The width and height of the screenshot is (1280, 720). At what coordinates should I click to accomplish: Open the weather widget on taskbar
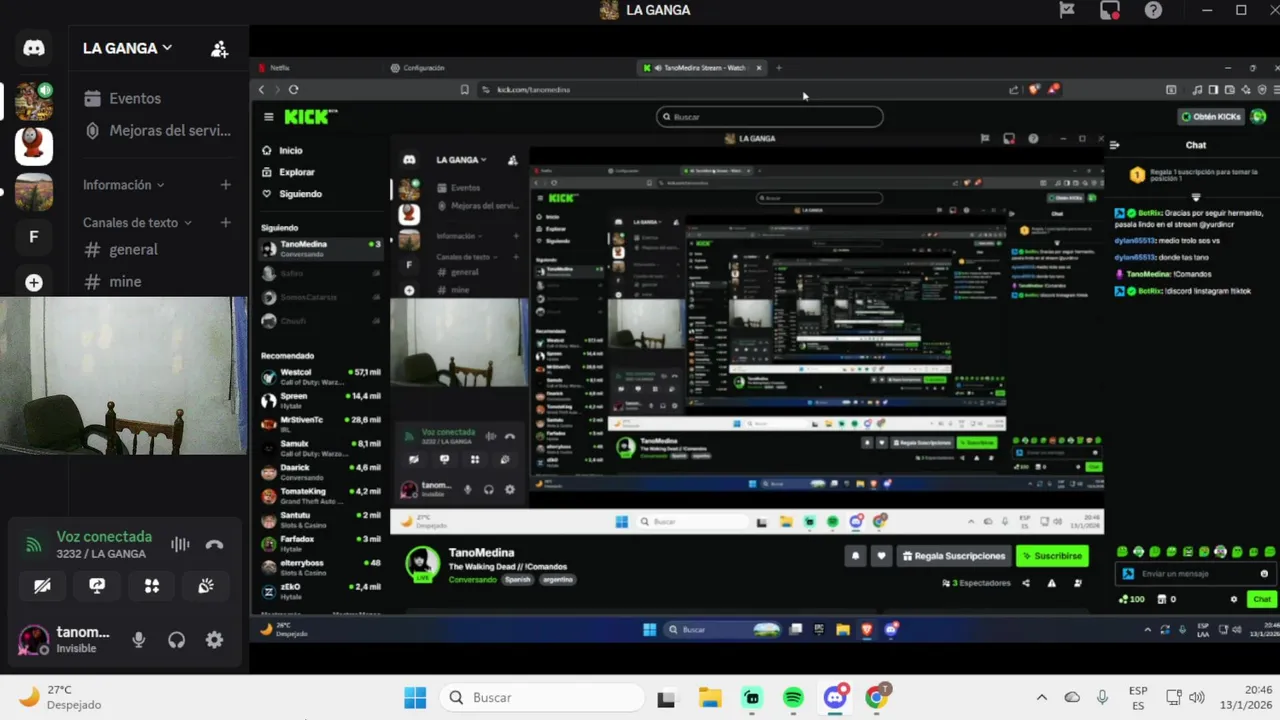click(x=60, y=697)
